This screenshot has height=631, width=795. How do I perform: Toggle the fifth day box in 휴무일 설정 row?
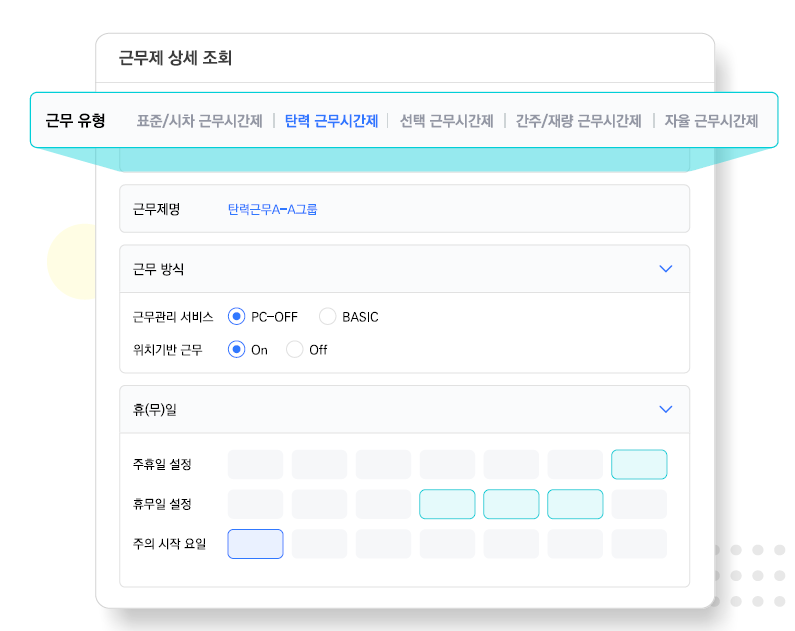(x=511, y=504)
